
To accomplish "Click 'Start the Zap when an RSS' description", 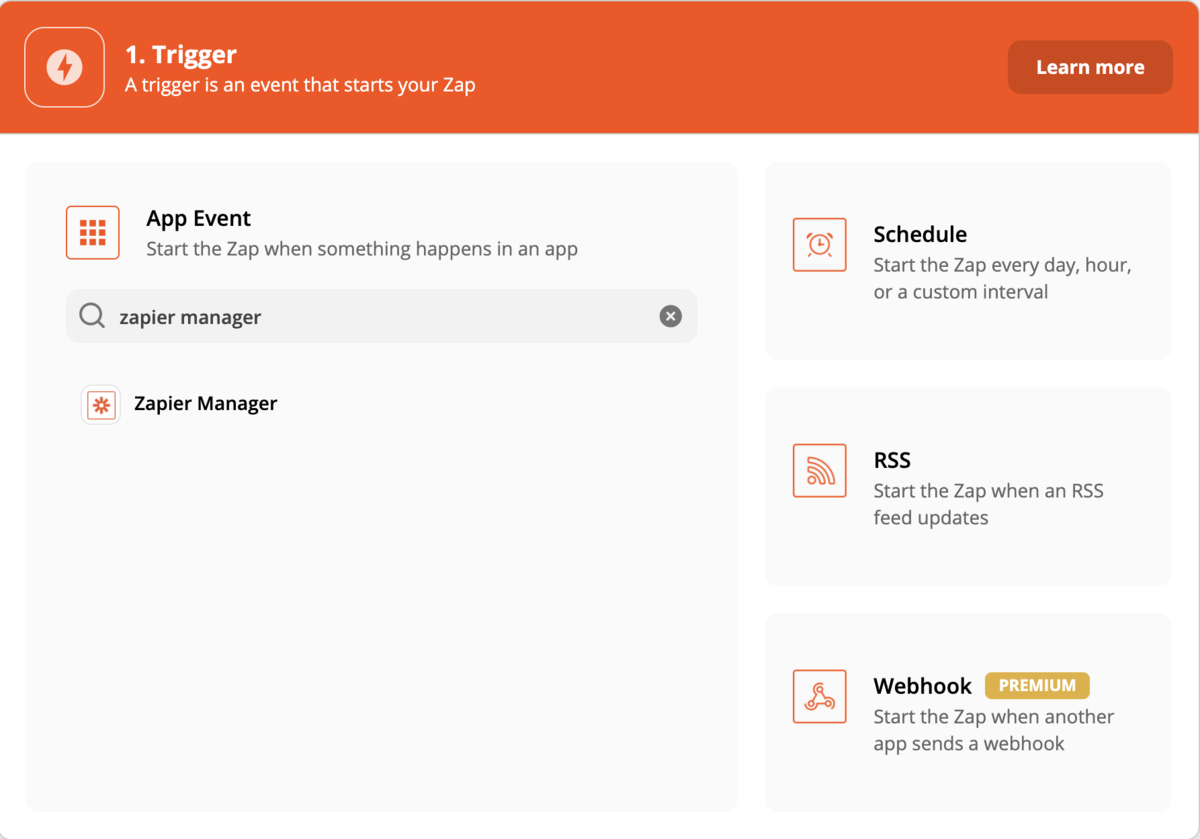I will point(988,504).
